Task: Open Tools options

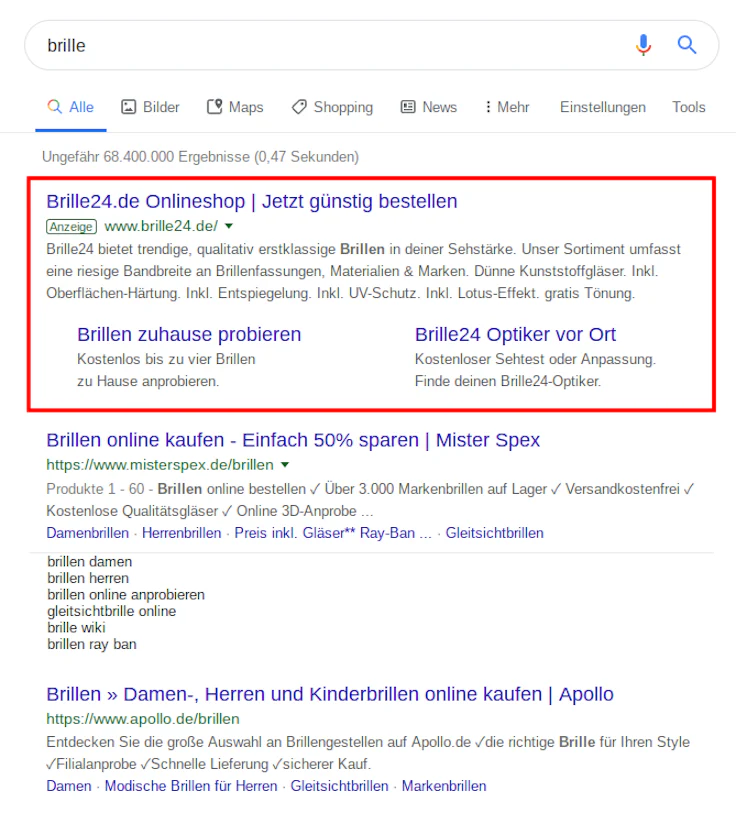Action: point(689,107)
